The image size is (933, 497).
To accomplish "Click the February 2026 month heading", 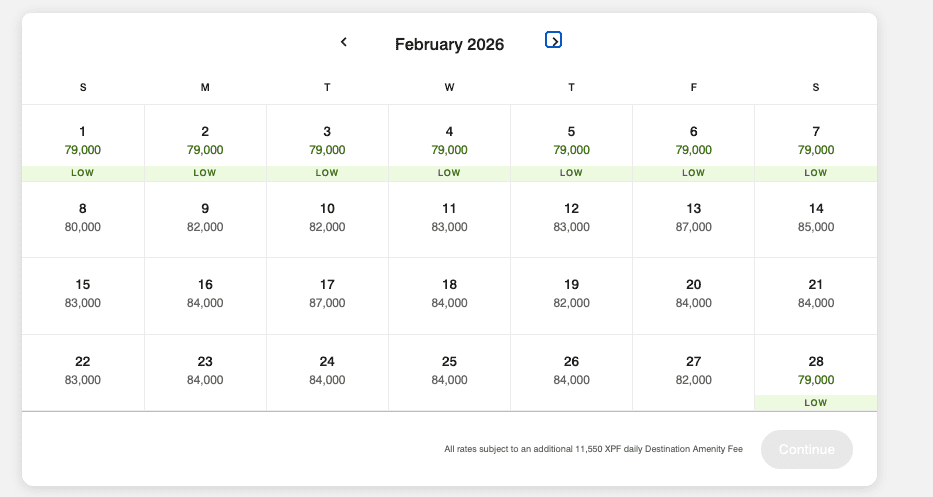I will [x=449, y=44].
